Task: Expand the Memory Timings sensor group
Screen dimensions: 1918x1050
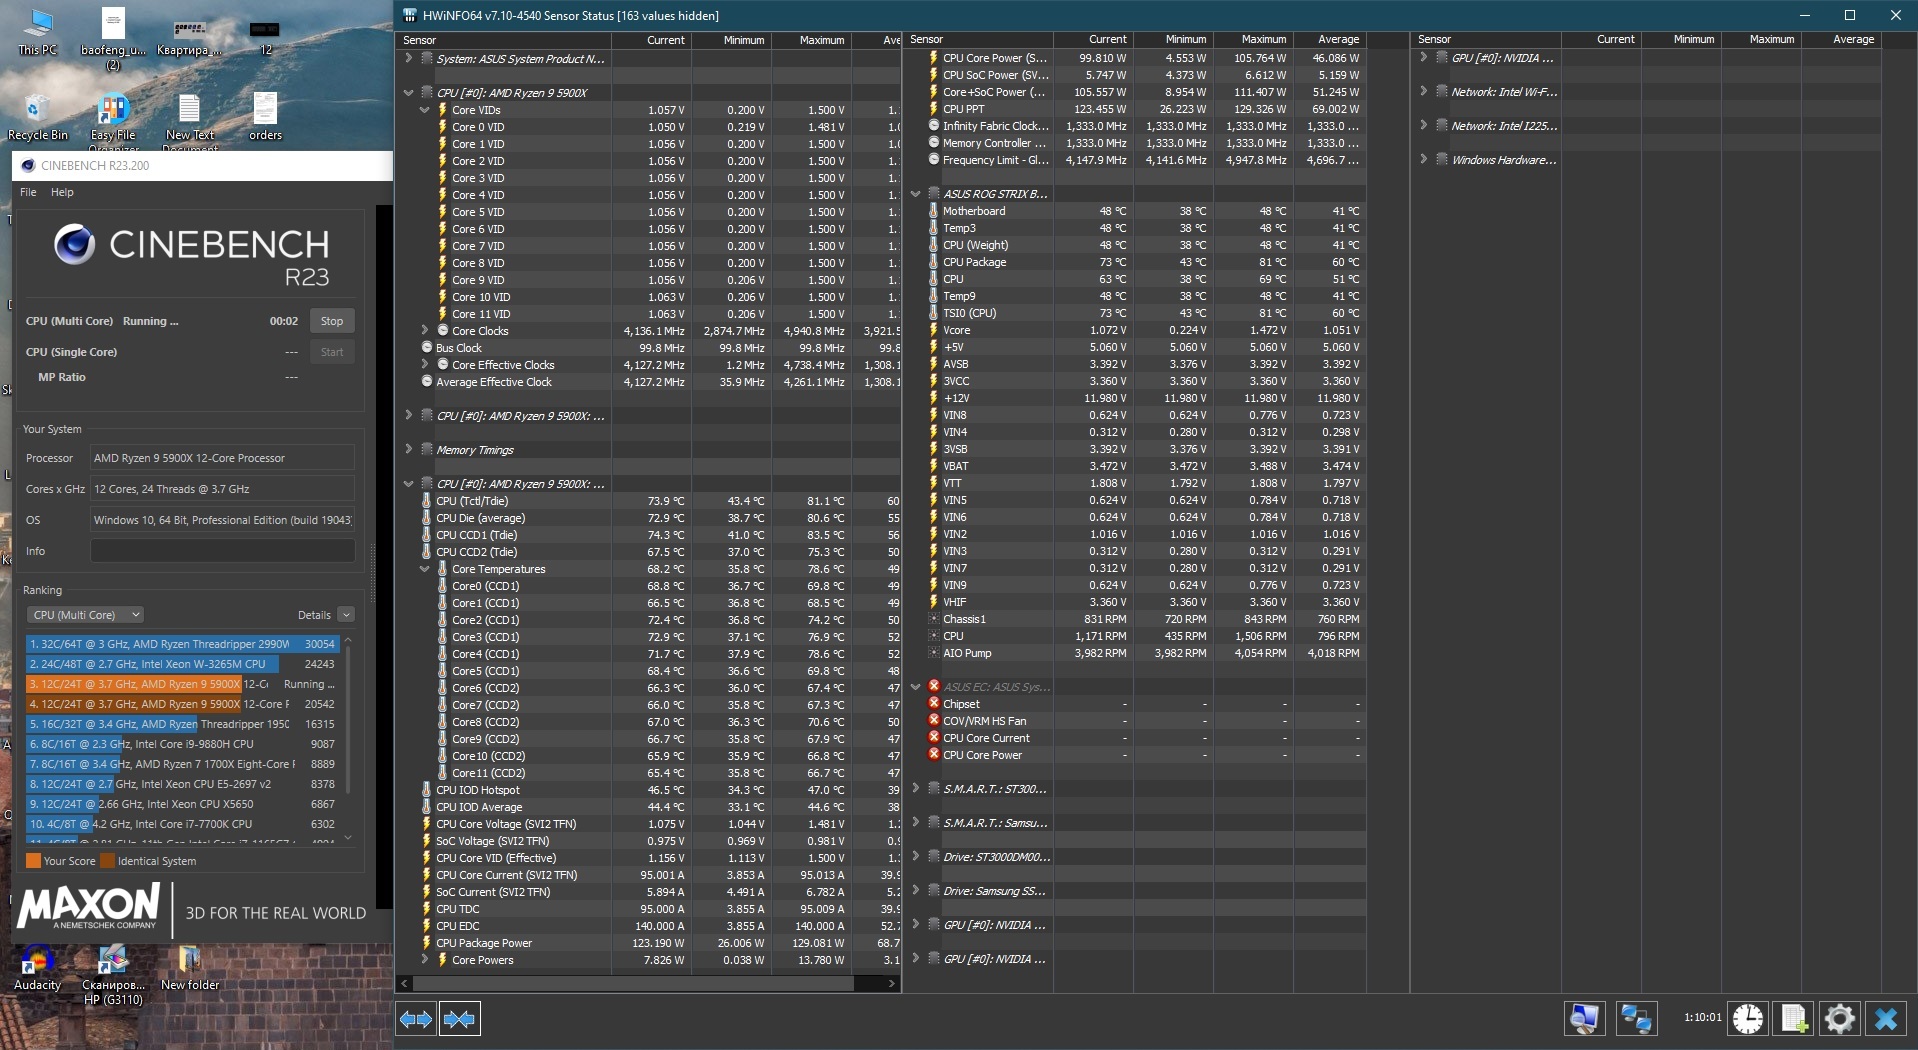Action: tap(408, 450)
